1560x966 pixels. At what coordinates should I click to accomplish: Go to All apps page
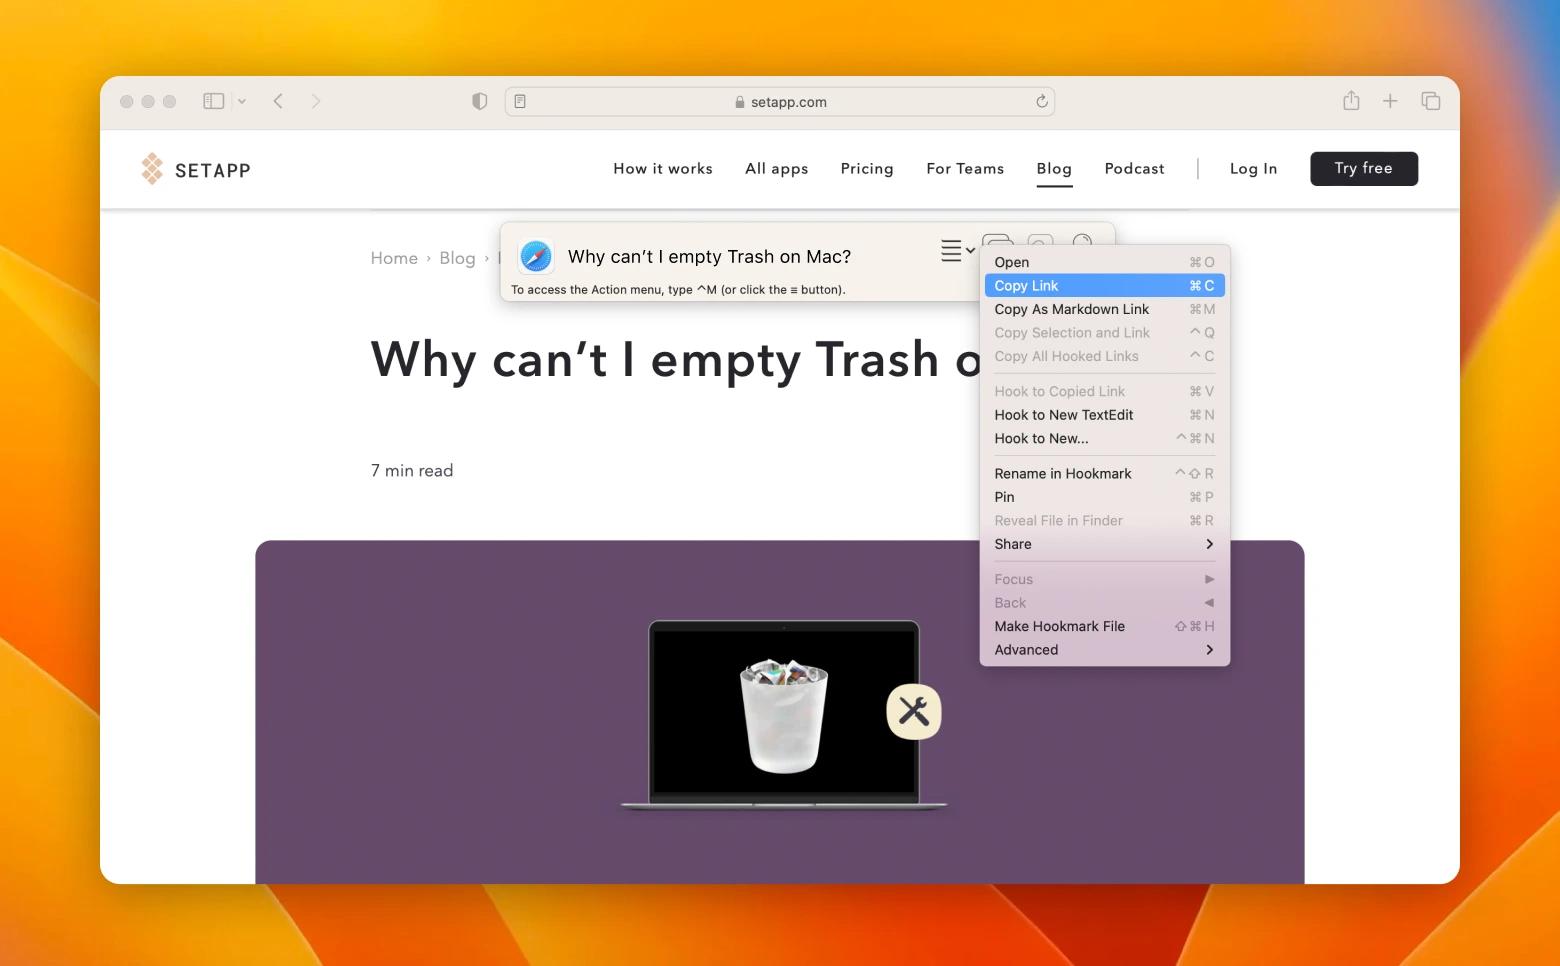tap(777, 168)
